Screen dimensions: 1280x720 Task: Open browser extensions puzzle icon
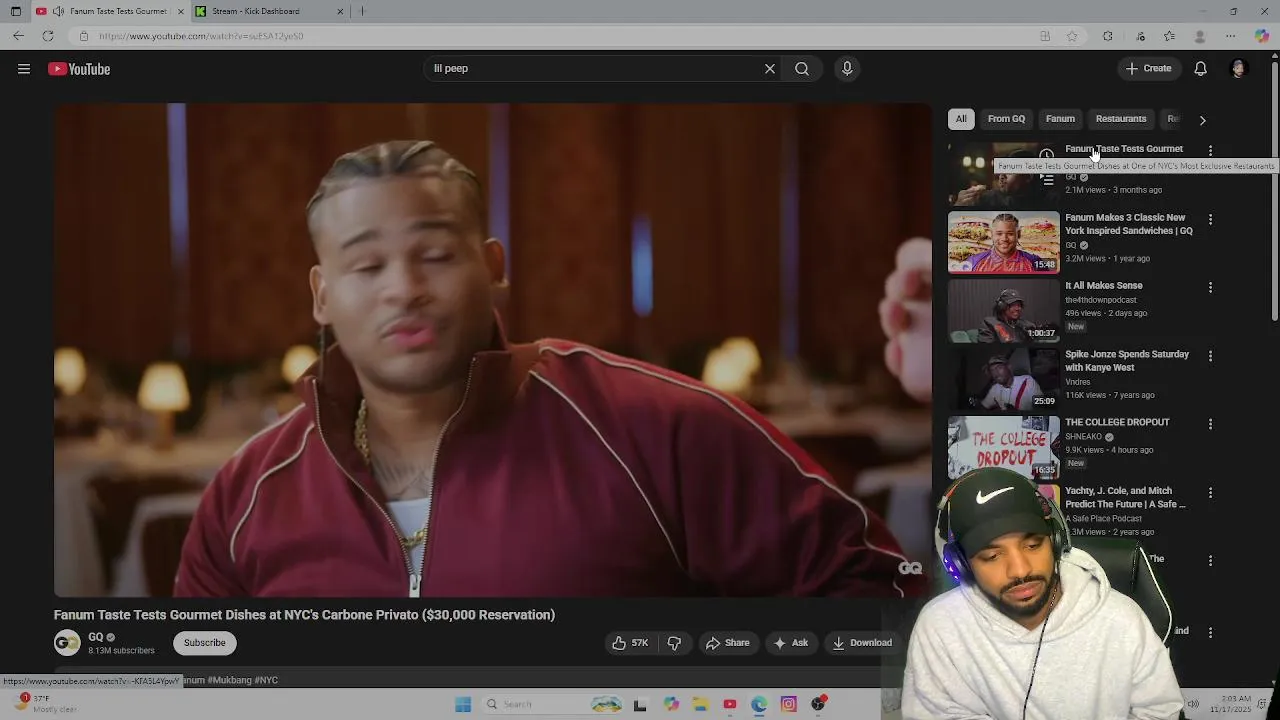point(1107,36)
